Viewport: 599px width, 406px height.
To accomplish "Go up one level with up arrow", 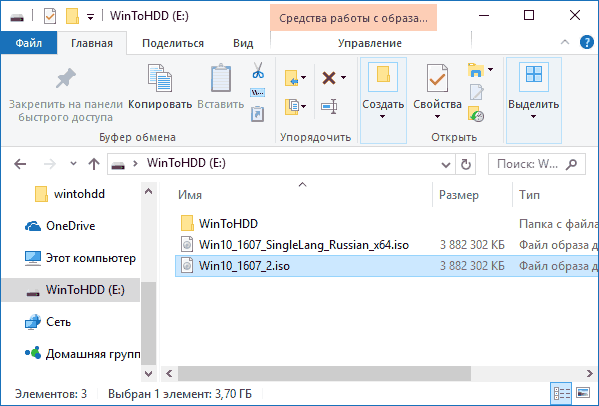I will coord(94,164).
